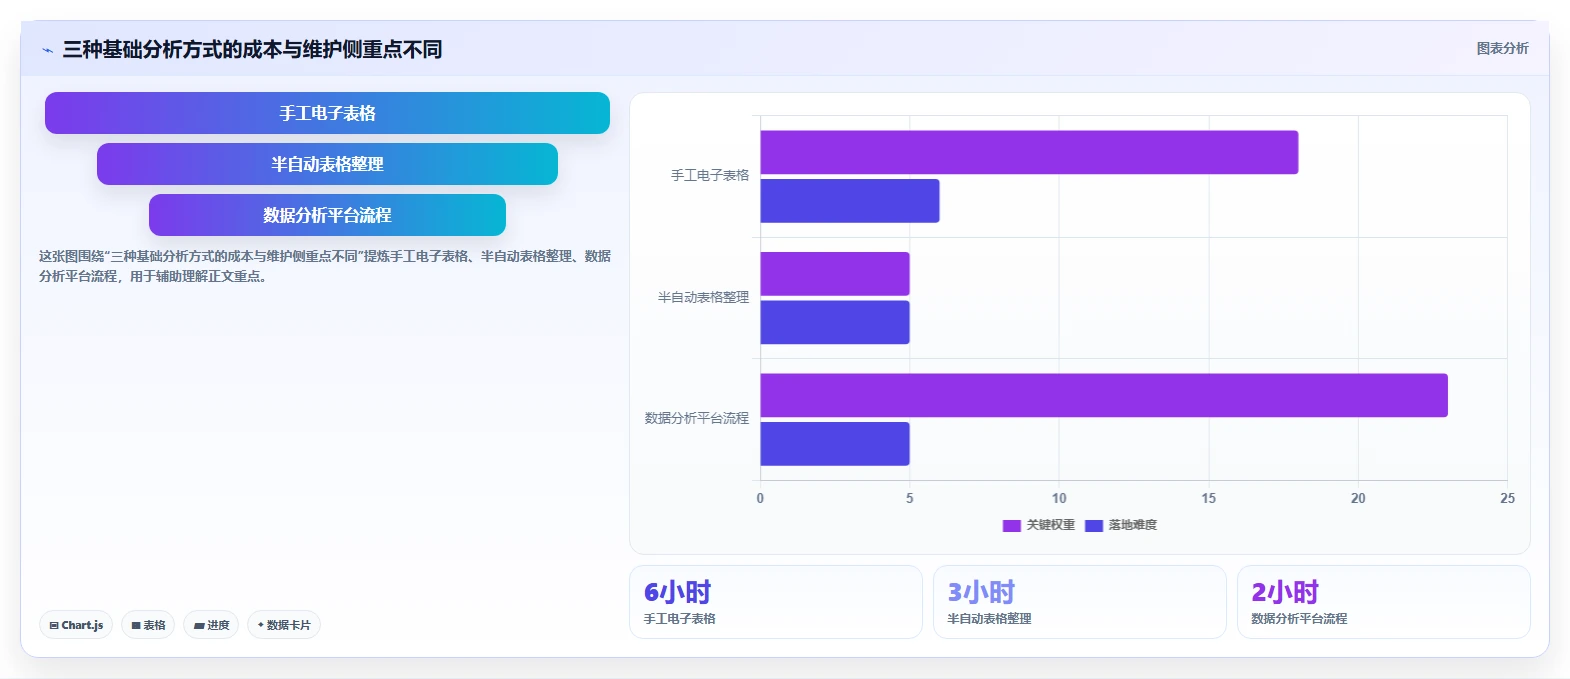The image size is (1570, 679).
Task: Click the 表格 tag chip
Action: tap(148, 625)
